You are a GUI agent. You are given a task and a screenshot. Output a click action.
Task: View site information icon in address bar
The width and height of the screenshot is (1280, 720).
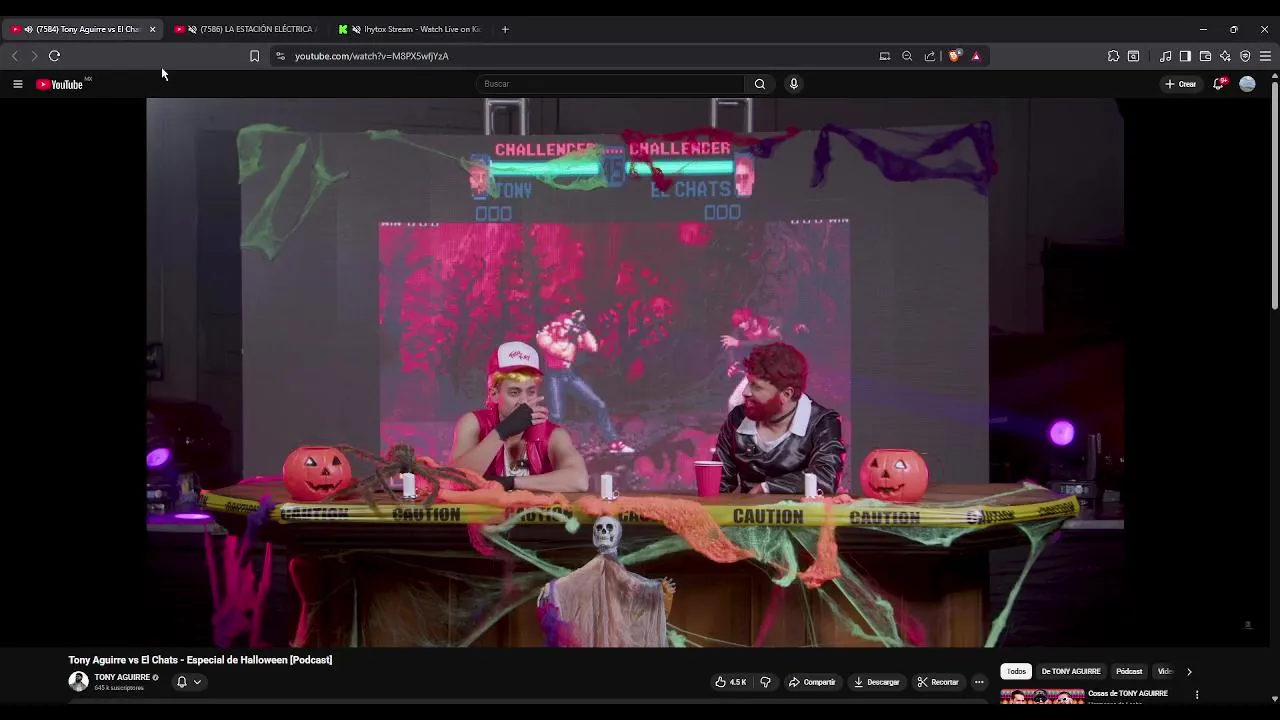point(280,56)
